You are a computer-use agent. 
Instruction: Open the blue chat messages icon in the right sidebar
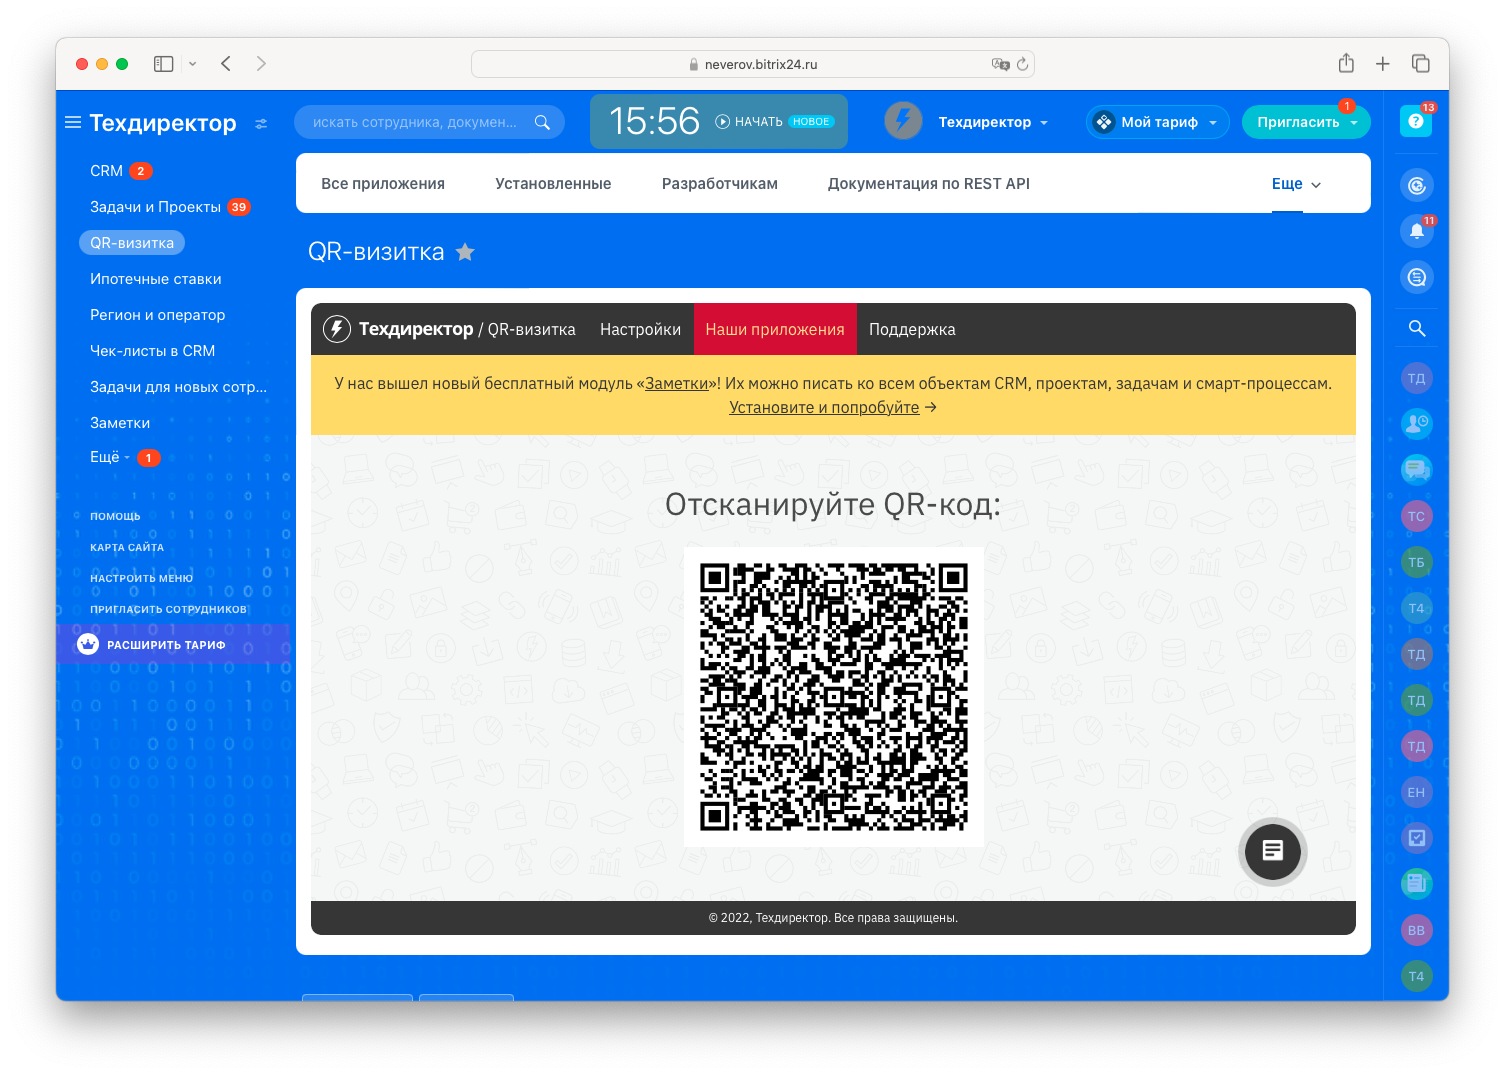pyautogui.click(x=1416, y=470)
